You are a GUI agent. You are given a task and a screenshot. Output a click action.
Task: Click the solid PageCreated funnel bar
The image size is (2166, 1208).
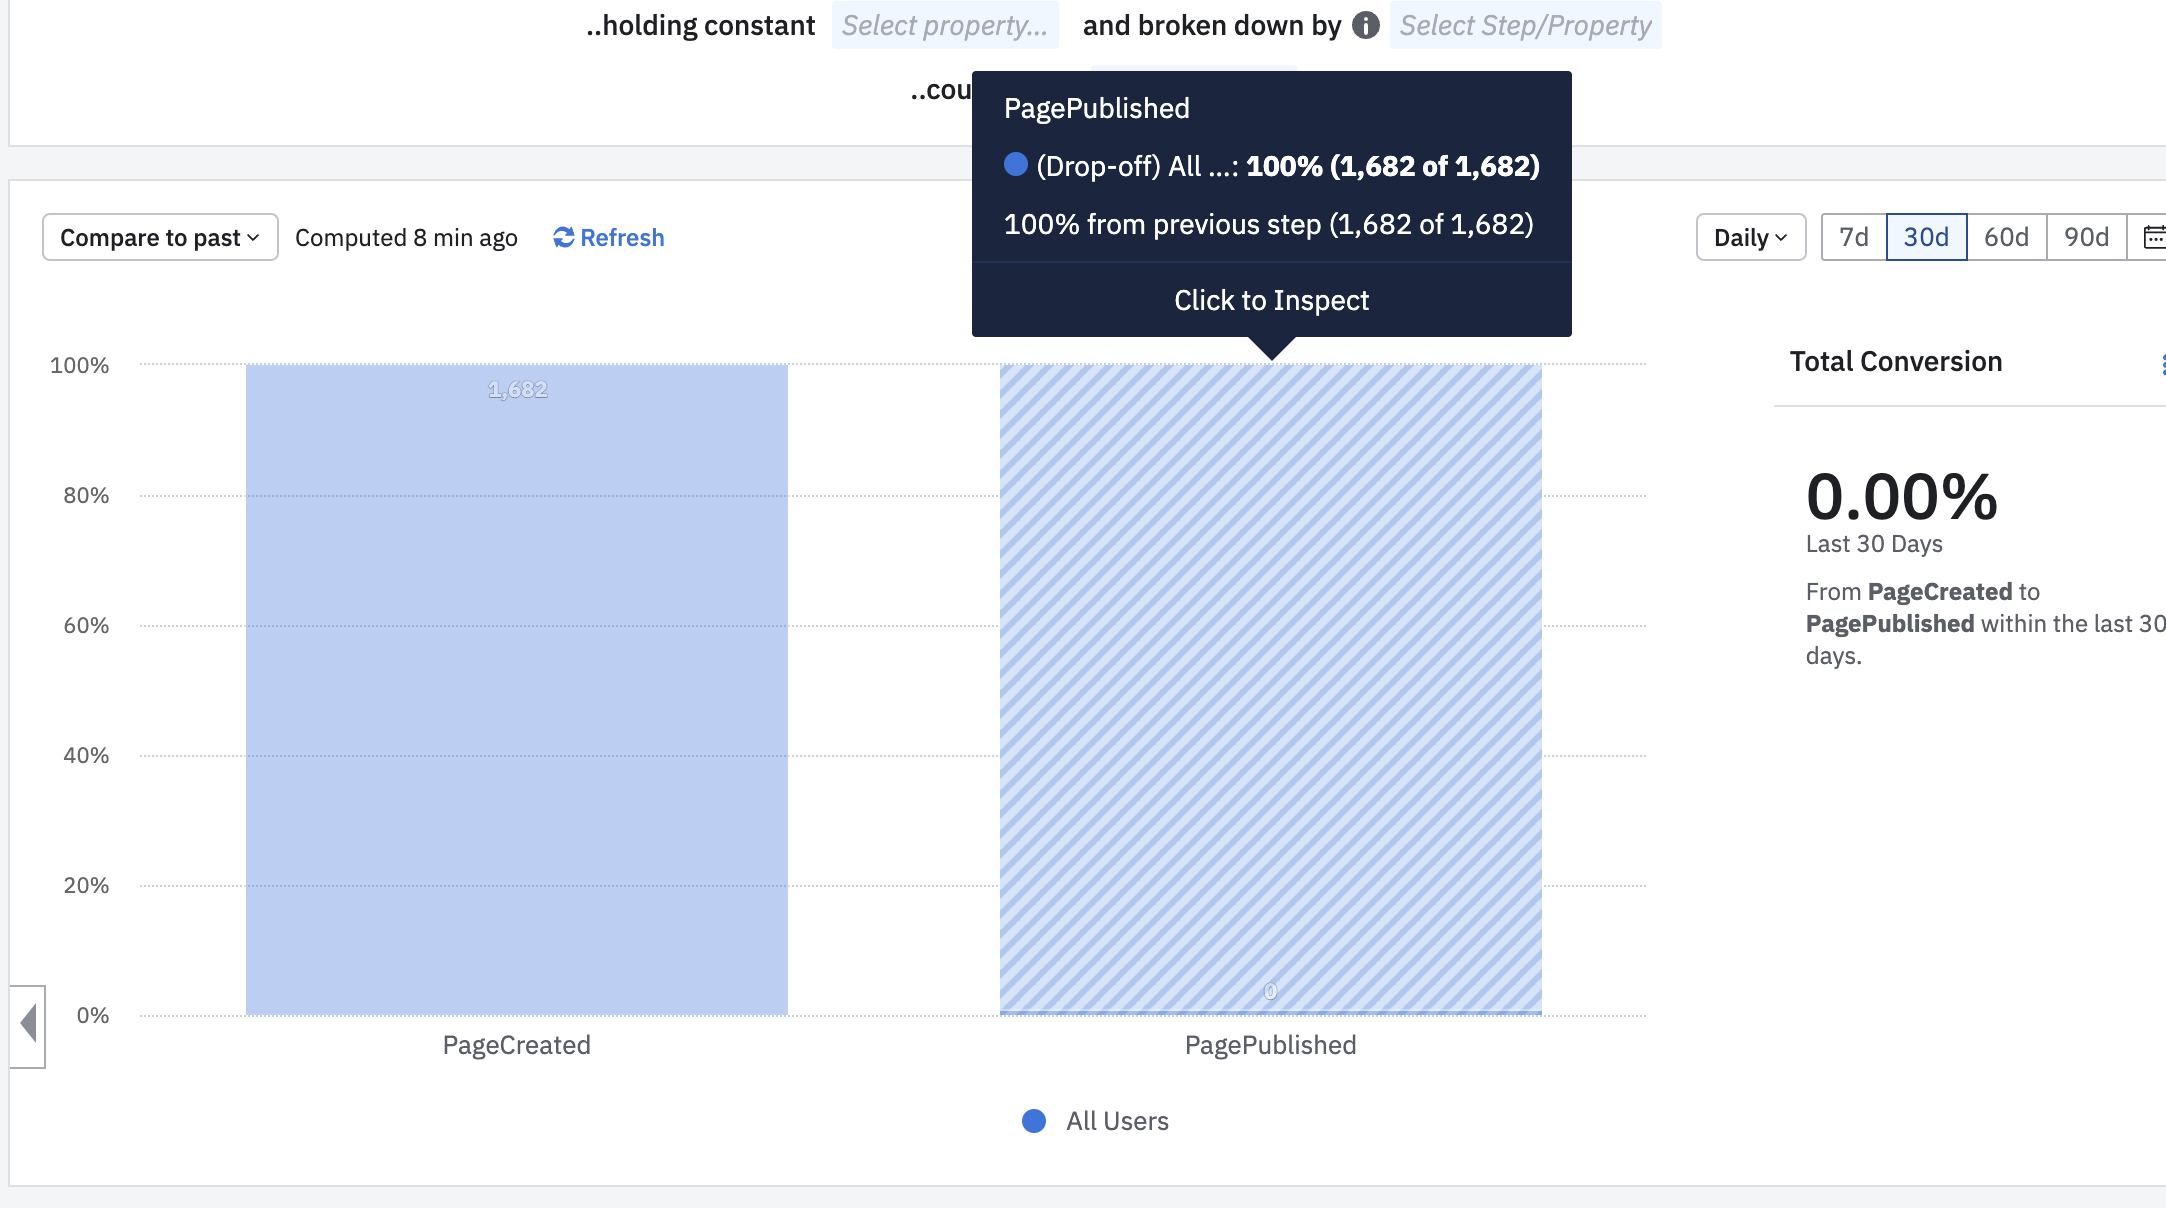(x=517, y=690)
